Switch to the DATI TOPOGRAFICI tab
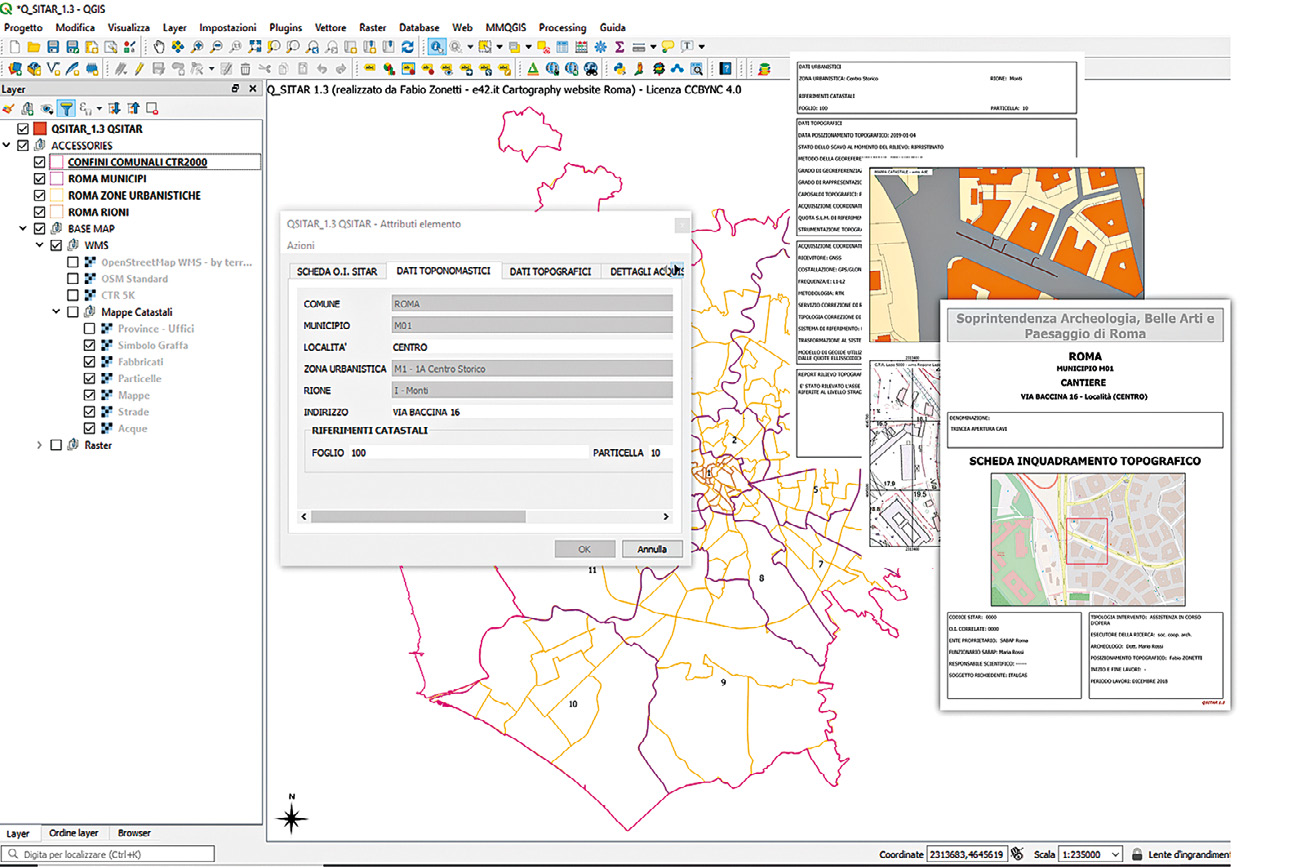Image resolution: width=1301 pixels, height=867 pixels. pyautogui.click(x=549, y=271)
